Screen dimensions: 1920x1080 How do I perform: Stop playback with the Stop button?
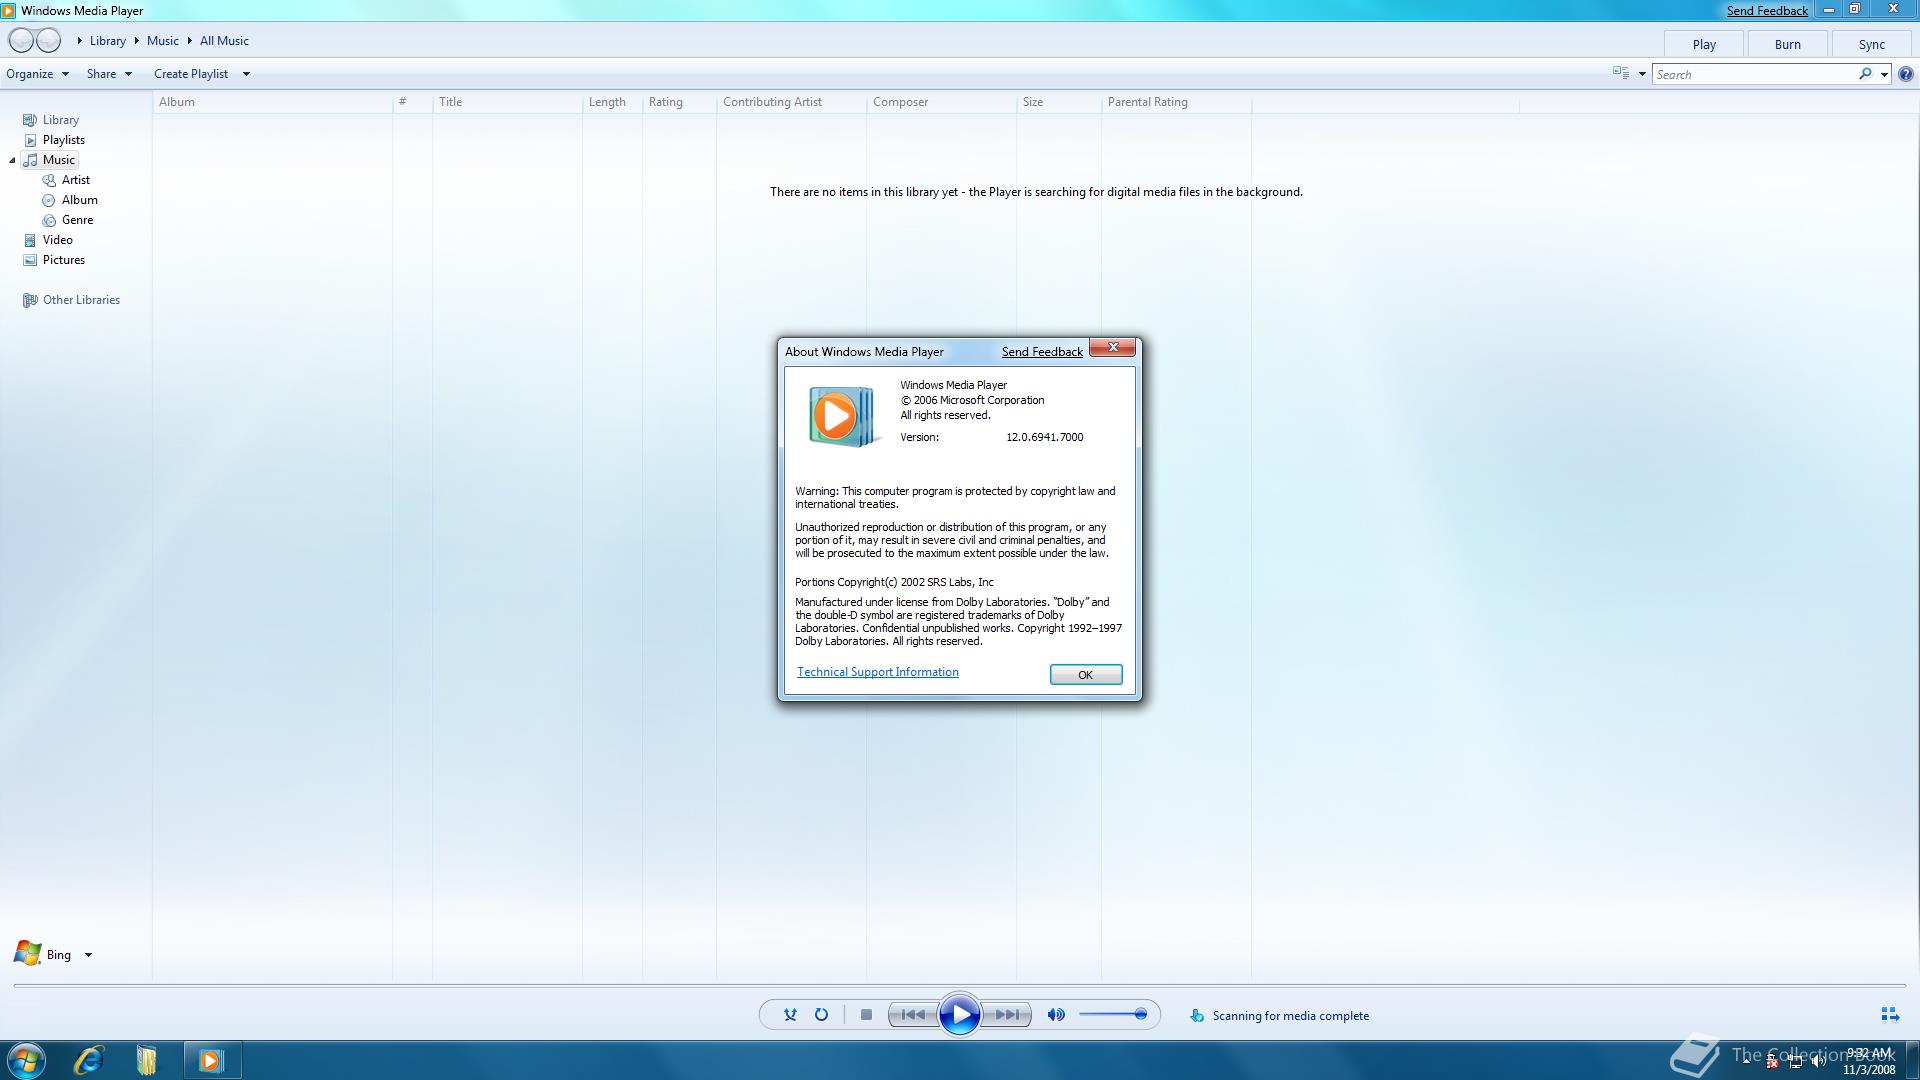click(x=866, y=1015)
